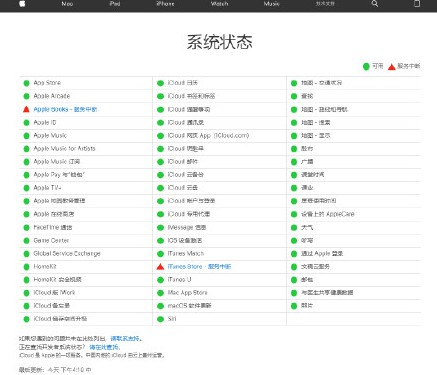
Task: Click the "通过 Apple 登录" row text
Action: pyautogui.click(x=322, y=253)
